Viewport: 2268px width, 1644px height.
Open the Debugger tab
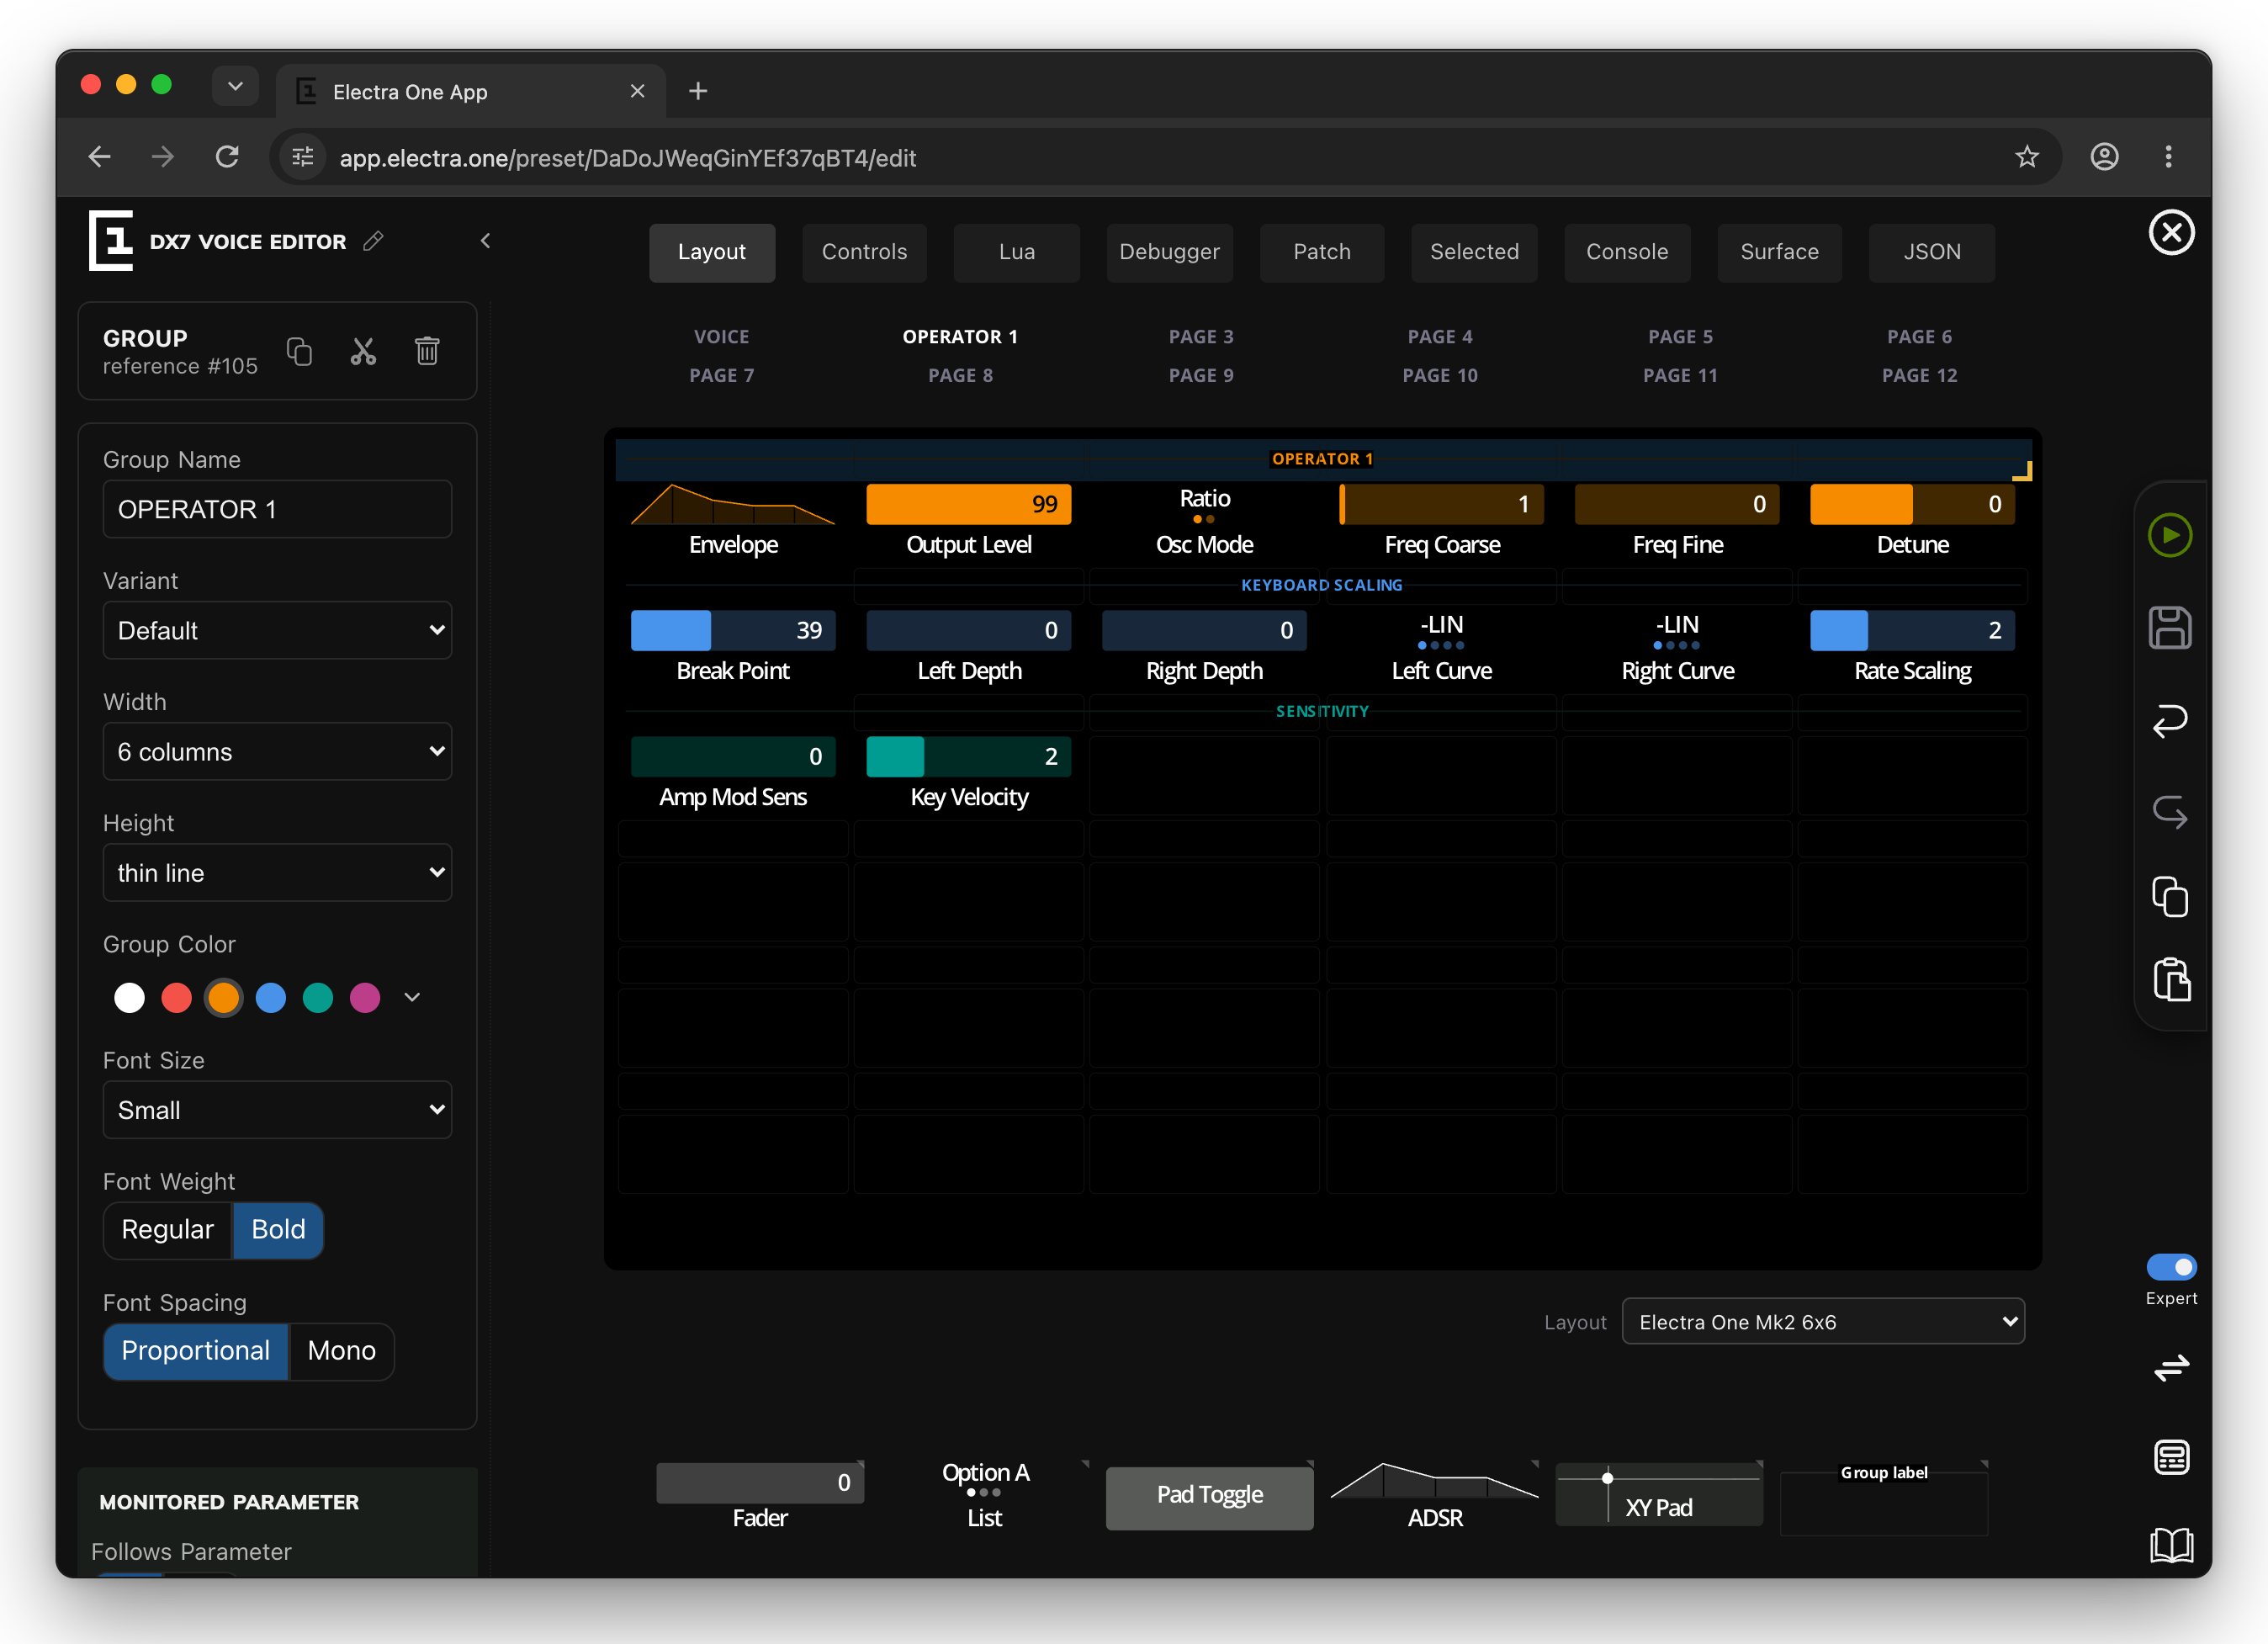coord(1169,252)
